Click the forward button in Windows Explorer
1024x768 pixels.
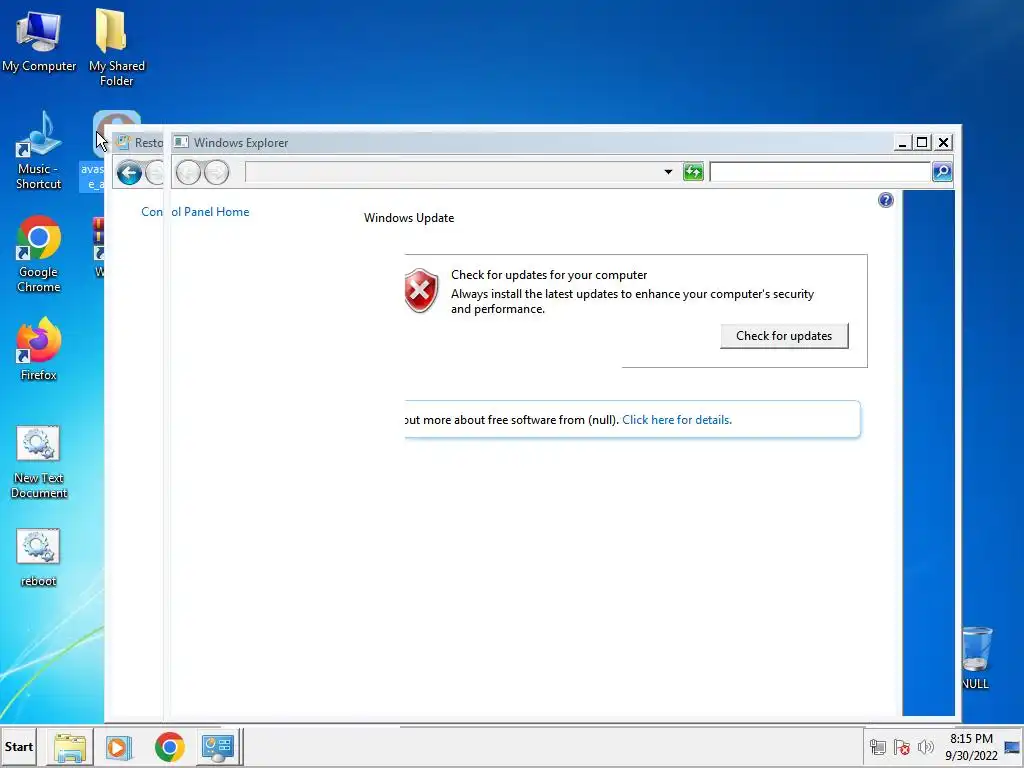(x=217, y=172)
